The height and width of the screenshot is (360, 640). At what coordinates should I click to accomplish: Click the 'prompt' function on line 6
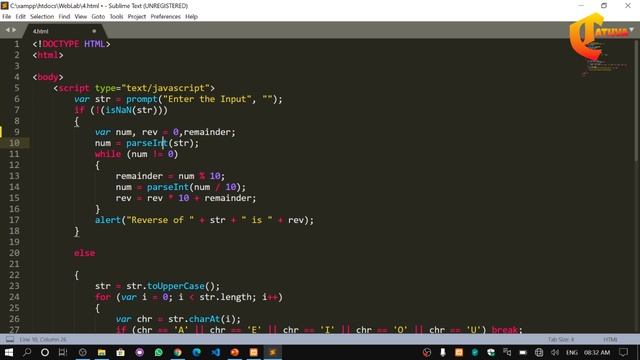142,99
